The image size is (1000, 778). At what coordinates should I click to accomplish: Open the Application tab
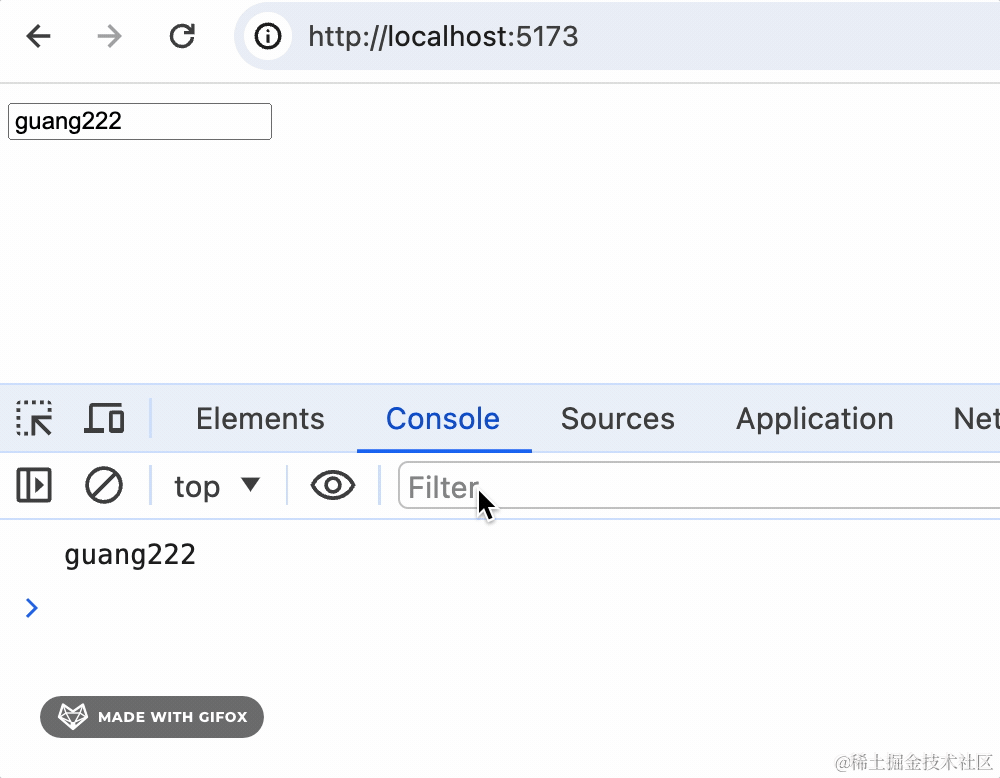coord(814,418)
